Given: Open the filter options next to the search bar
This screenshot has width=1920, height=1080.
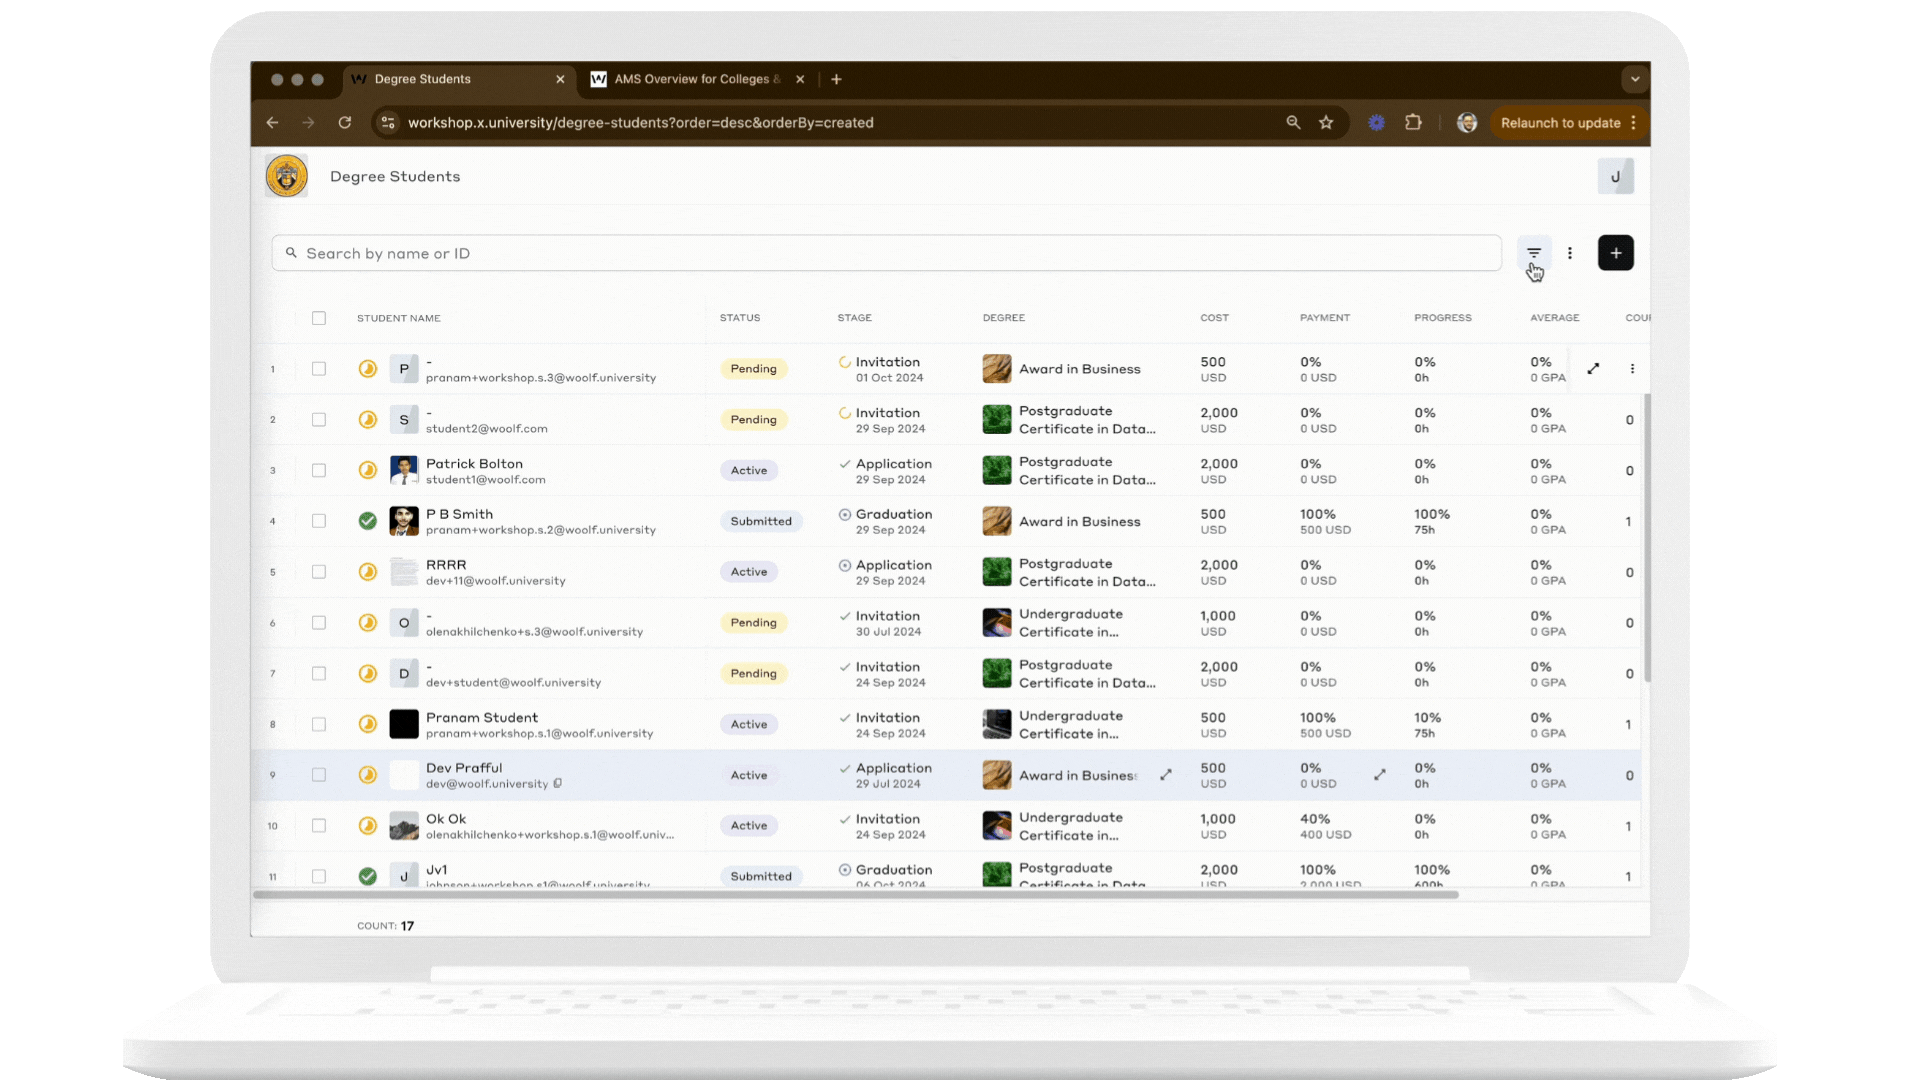Looking at the screenshot, I should (1534, 253).
